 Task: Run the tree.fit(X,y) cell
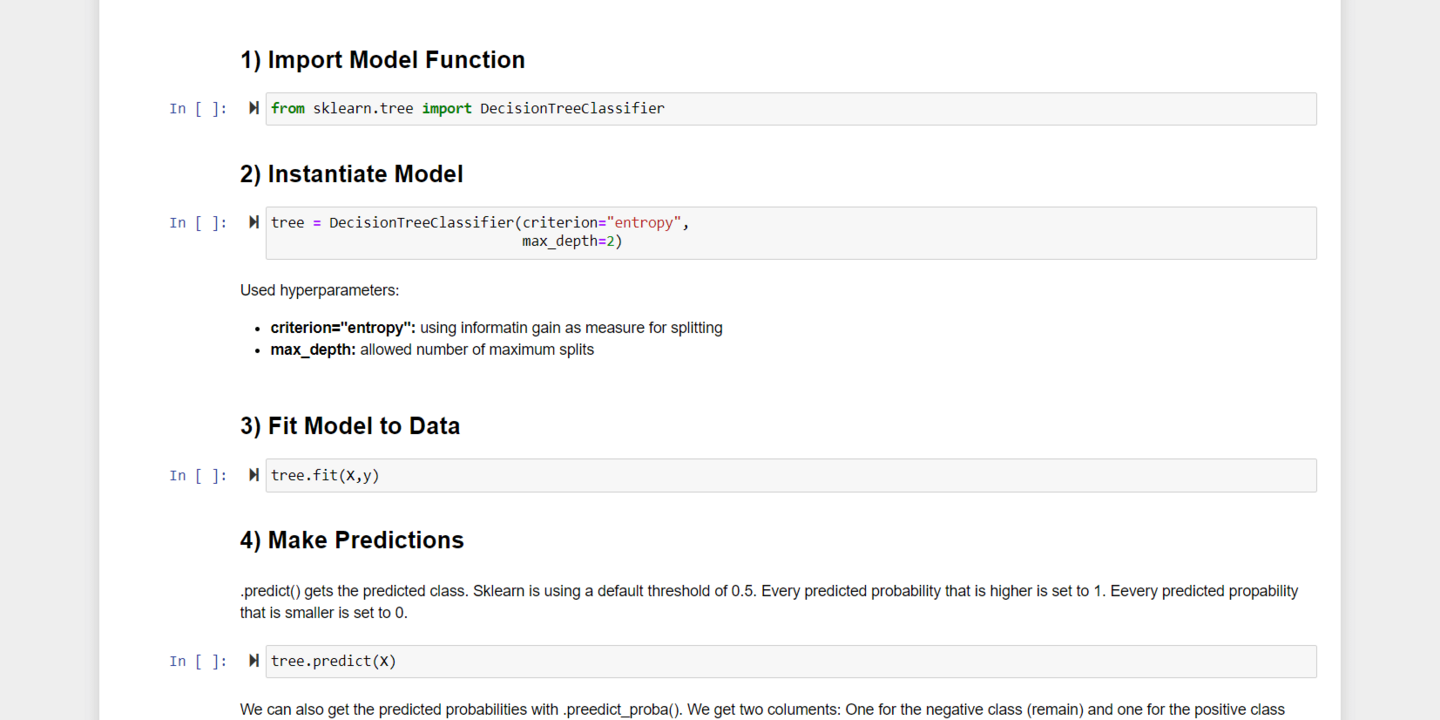click(x=254, y=475)
